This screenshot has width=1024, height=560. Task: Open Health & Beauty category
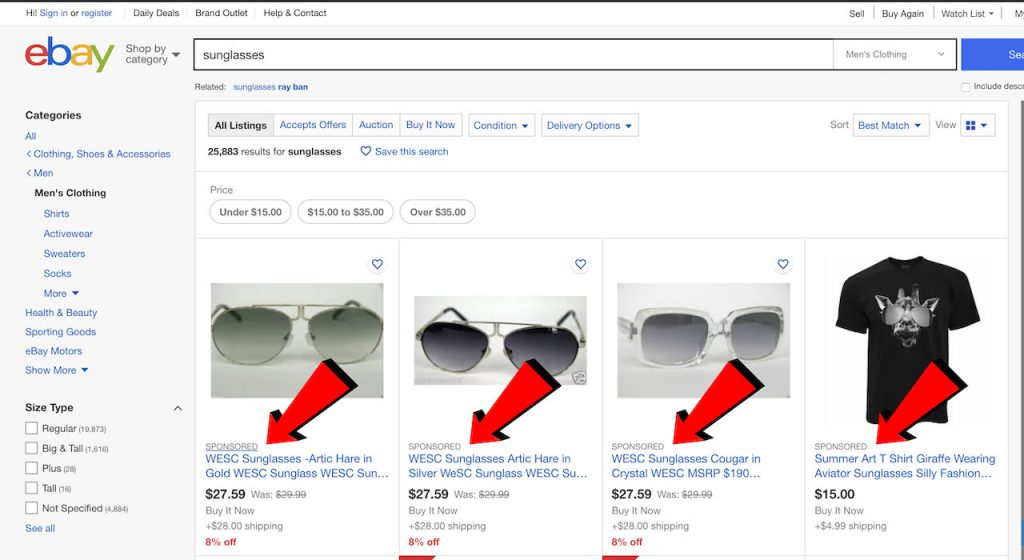coord(61,313)
